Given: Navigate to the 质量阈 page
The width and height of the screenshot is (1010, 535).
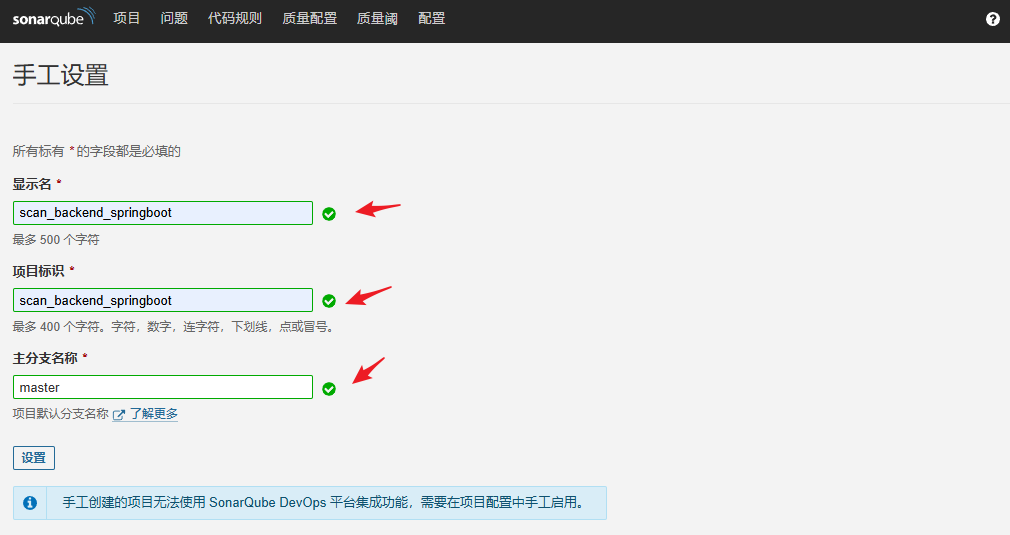Looking at the screenshot, I should [x=377, y=18].
